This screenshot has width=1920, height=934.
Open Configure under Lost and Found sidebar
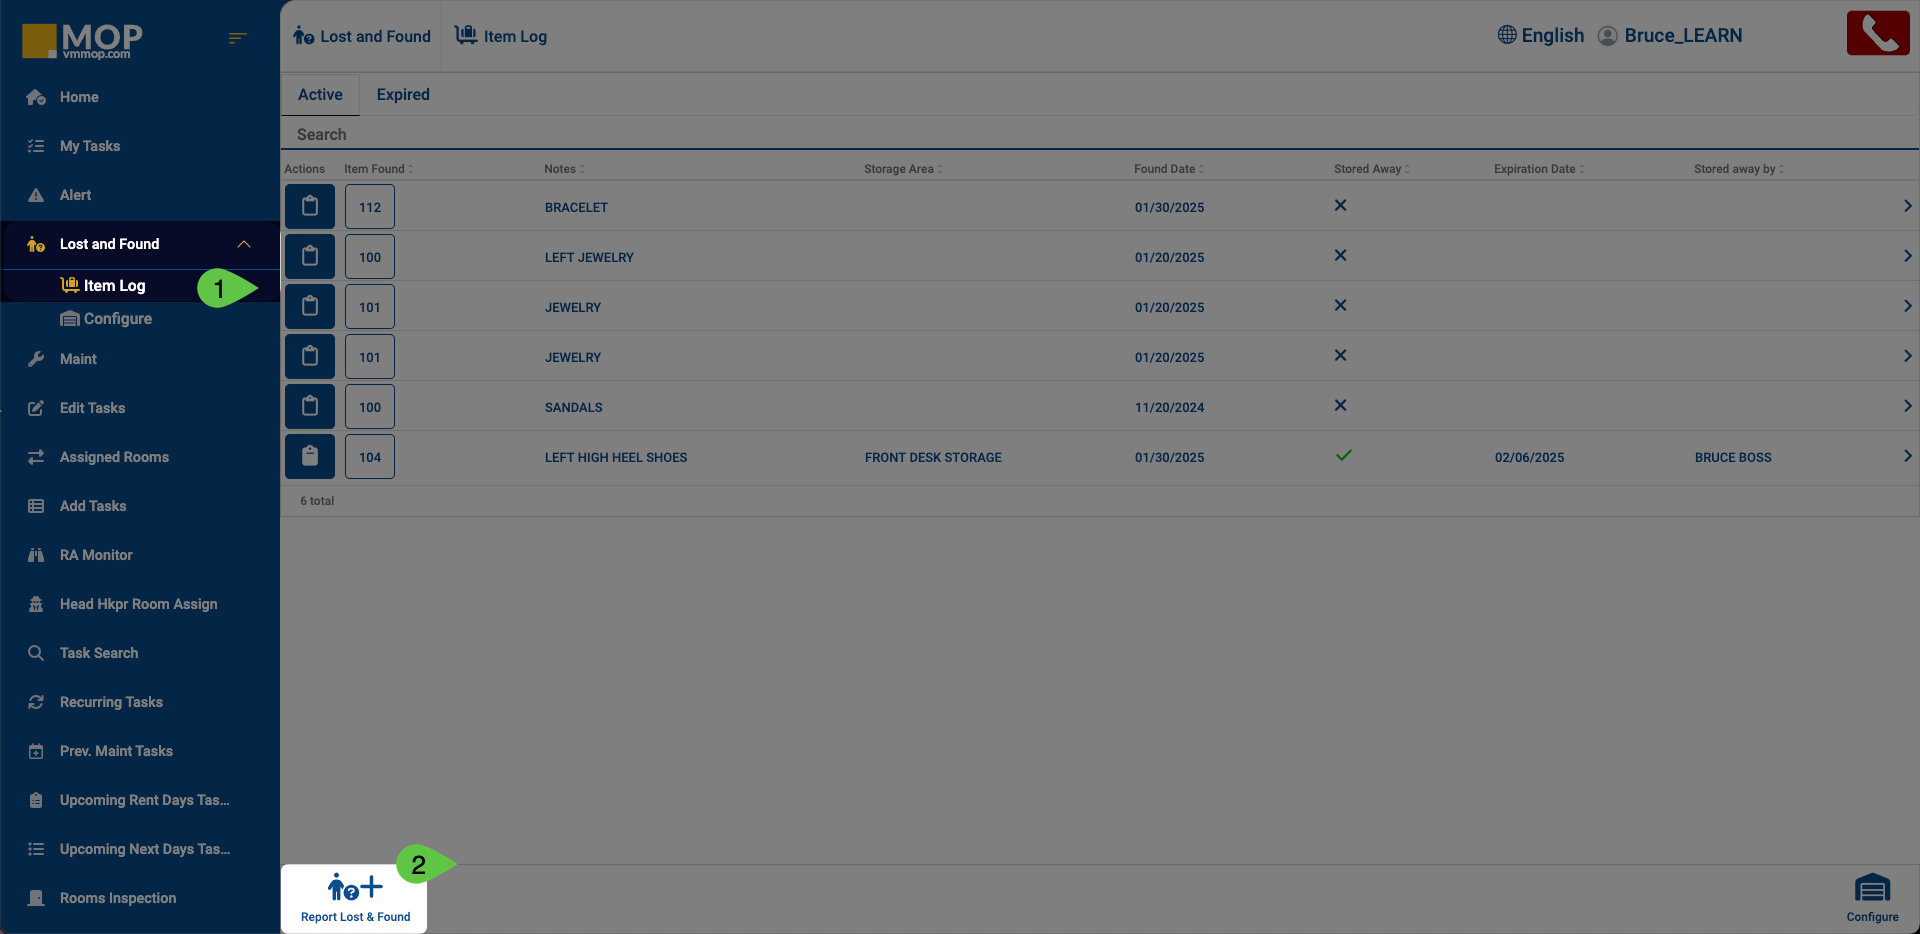(117, 319)
